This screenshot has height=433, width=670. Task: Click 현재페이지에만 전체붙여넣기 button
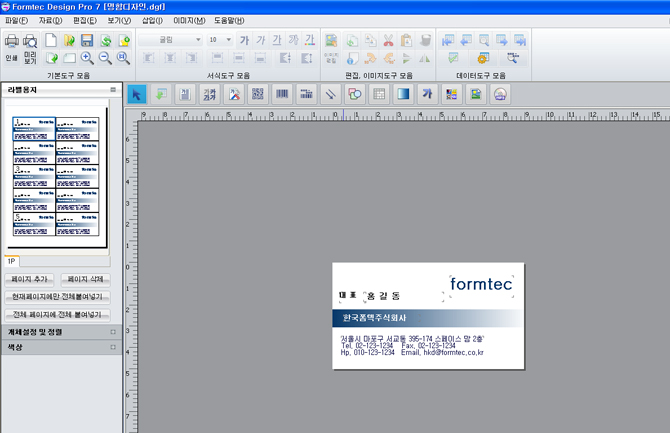(57, 297)
